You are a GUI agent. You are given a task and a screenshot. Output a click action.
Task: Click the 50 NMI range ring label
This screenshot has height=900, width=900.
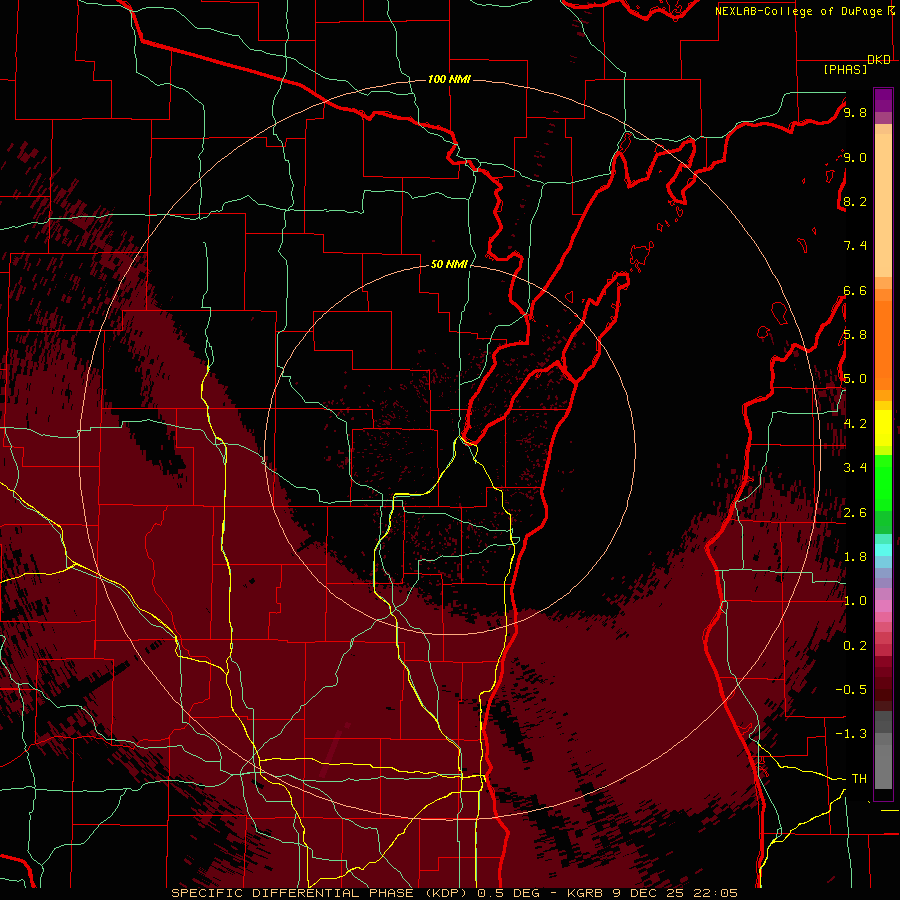coord(449,264)
